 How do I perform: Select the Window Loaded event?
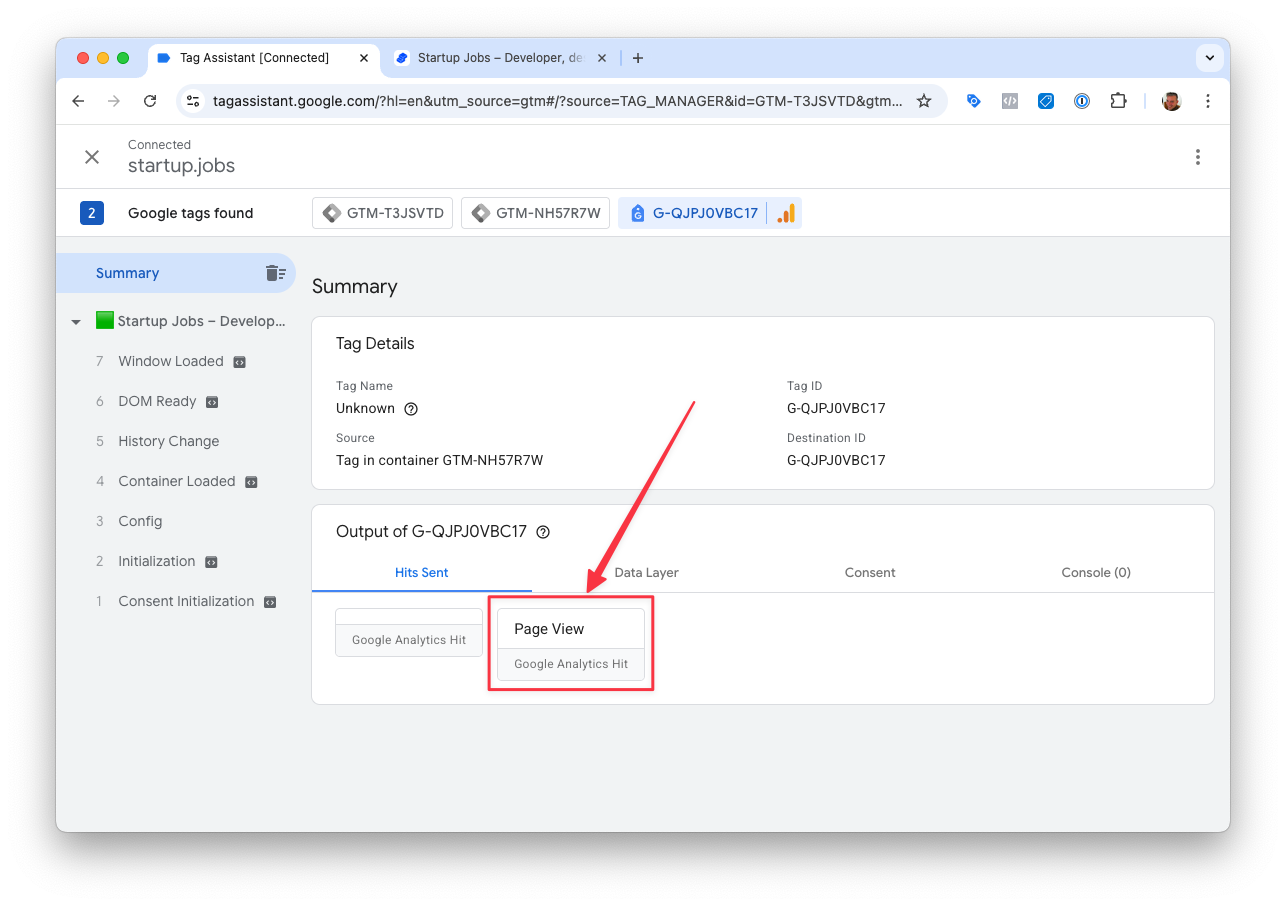pos(171,361)
